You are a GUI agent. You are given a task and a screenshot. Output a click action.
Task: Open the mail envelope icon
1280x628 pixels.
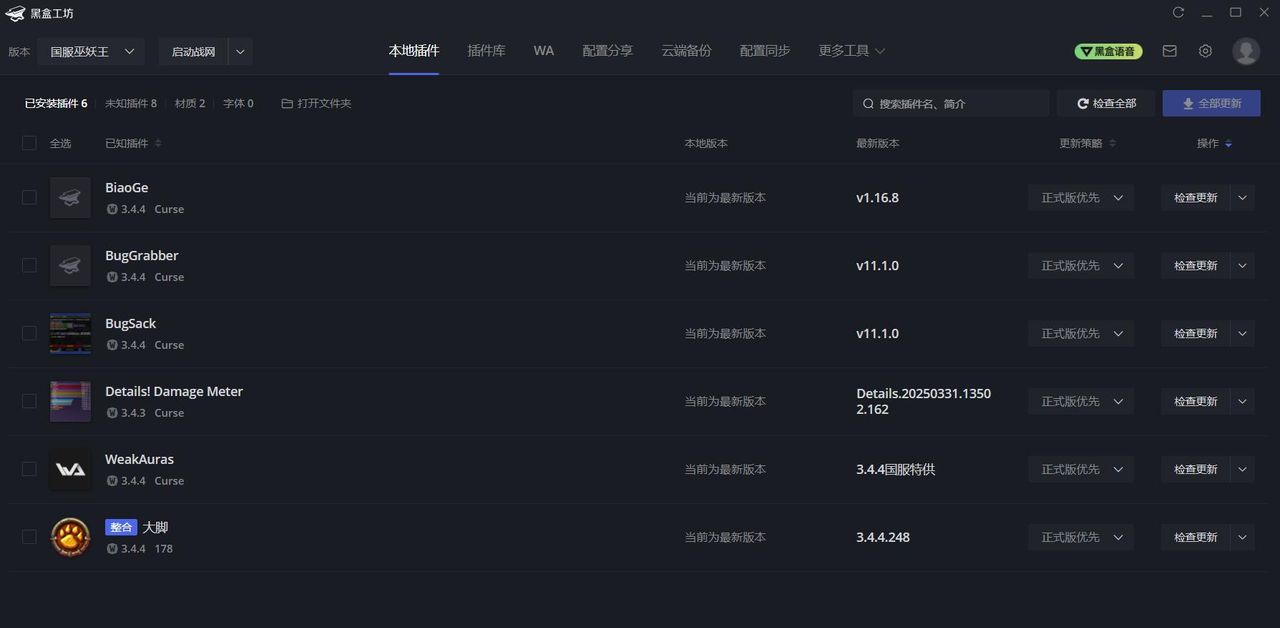[1169, 51]
